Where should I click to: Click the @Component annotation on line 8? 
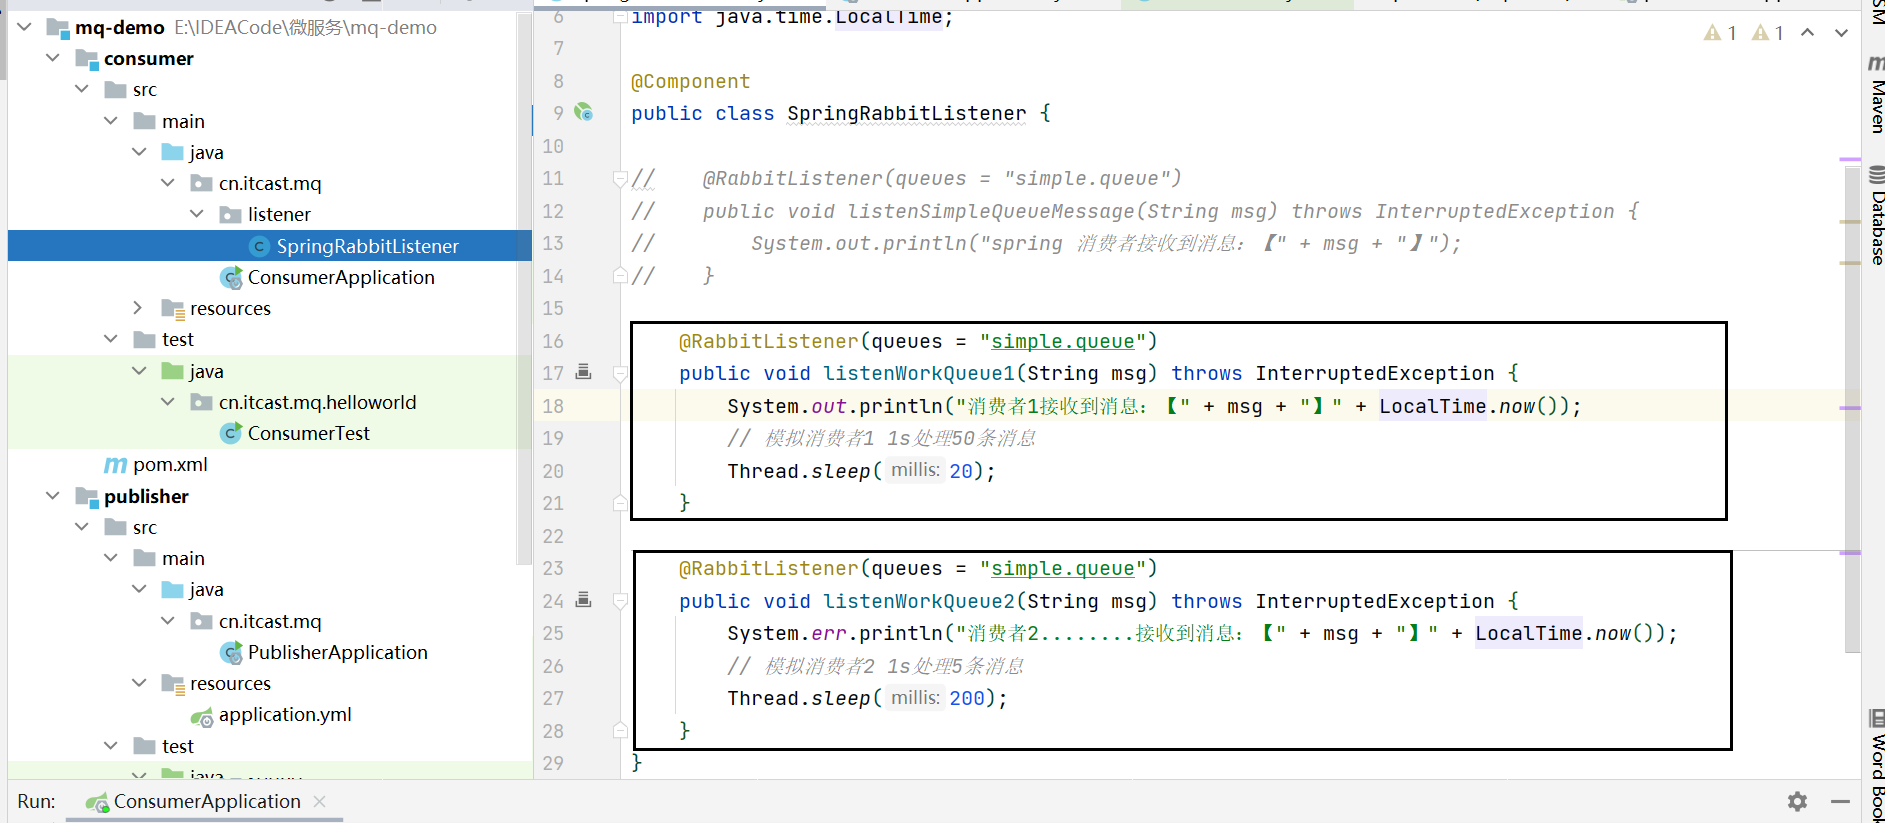[x=690, y=82]
